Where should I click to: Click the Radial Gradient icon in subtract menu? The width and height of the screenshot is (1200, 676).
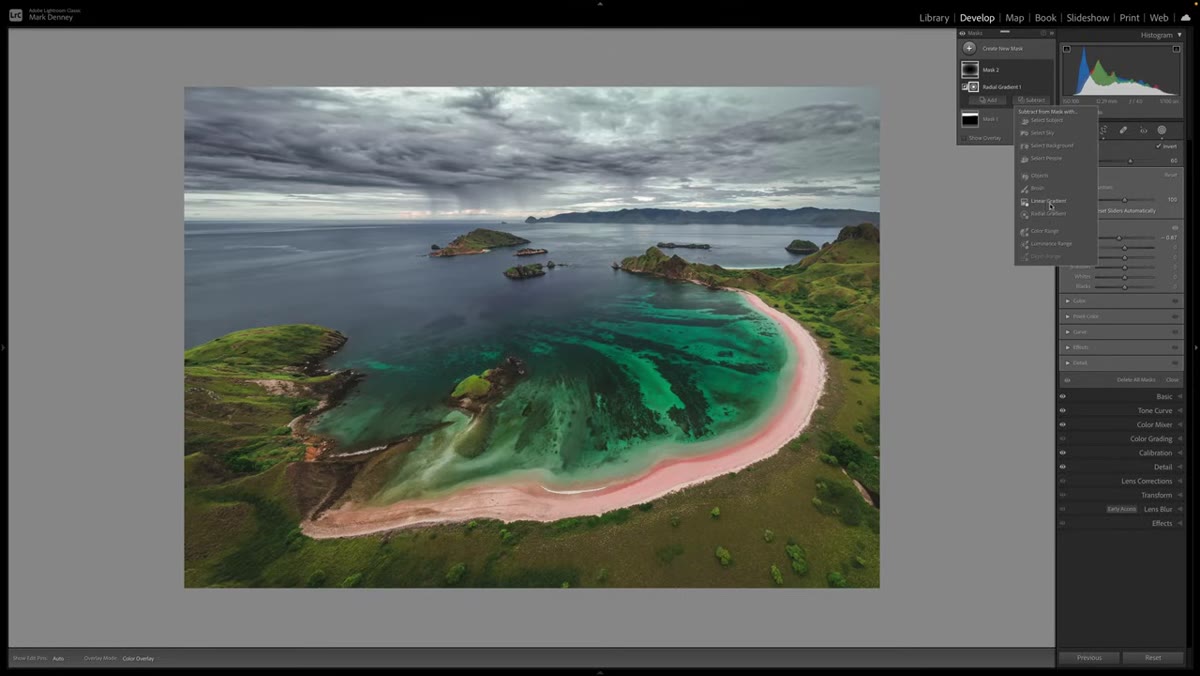[x=1024, y=214]
